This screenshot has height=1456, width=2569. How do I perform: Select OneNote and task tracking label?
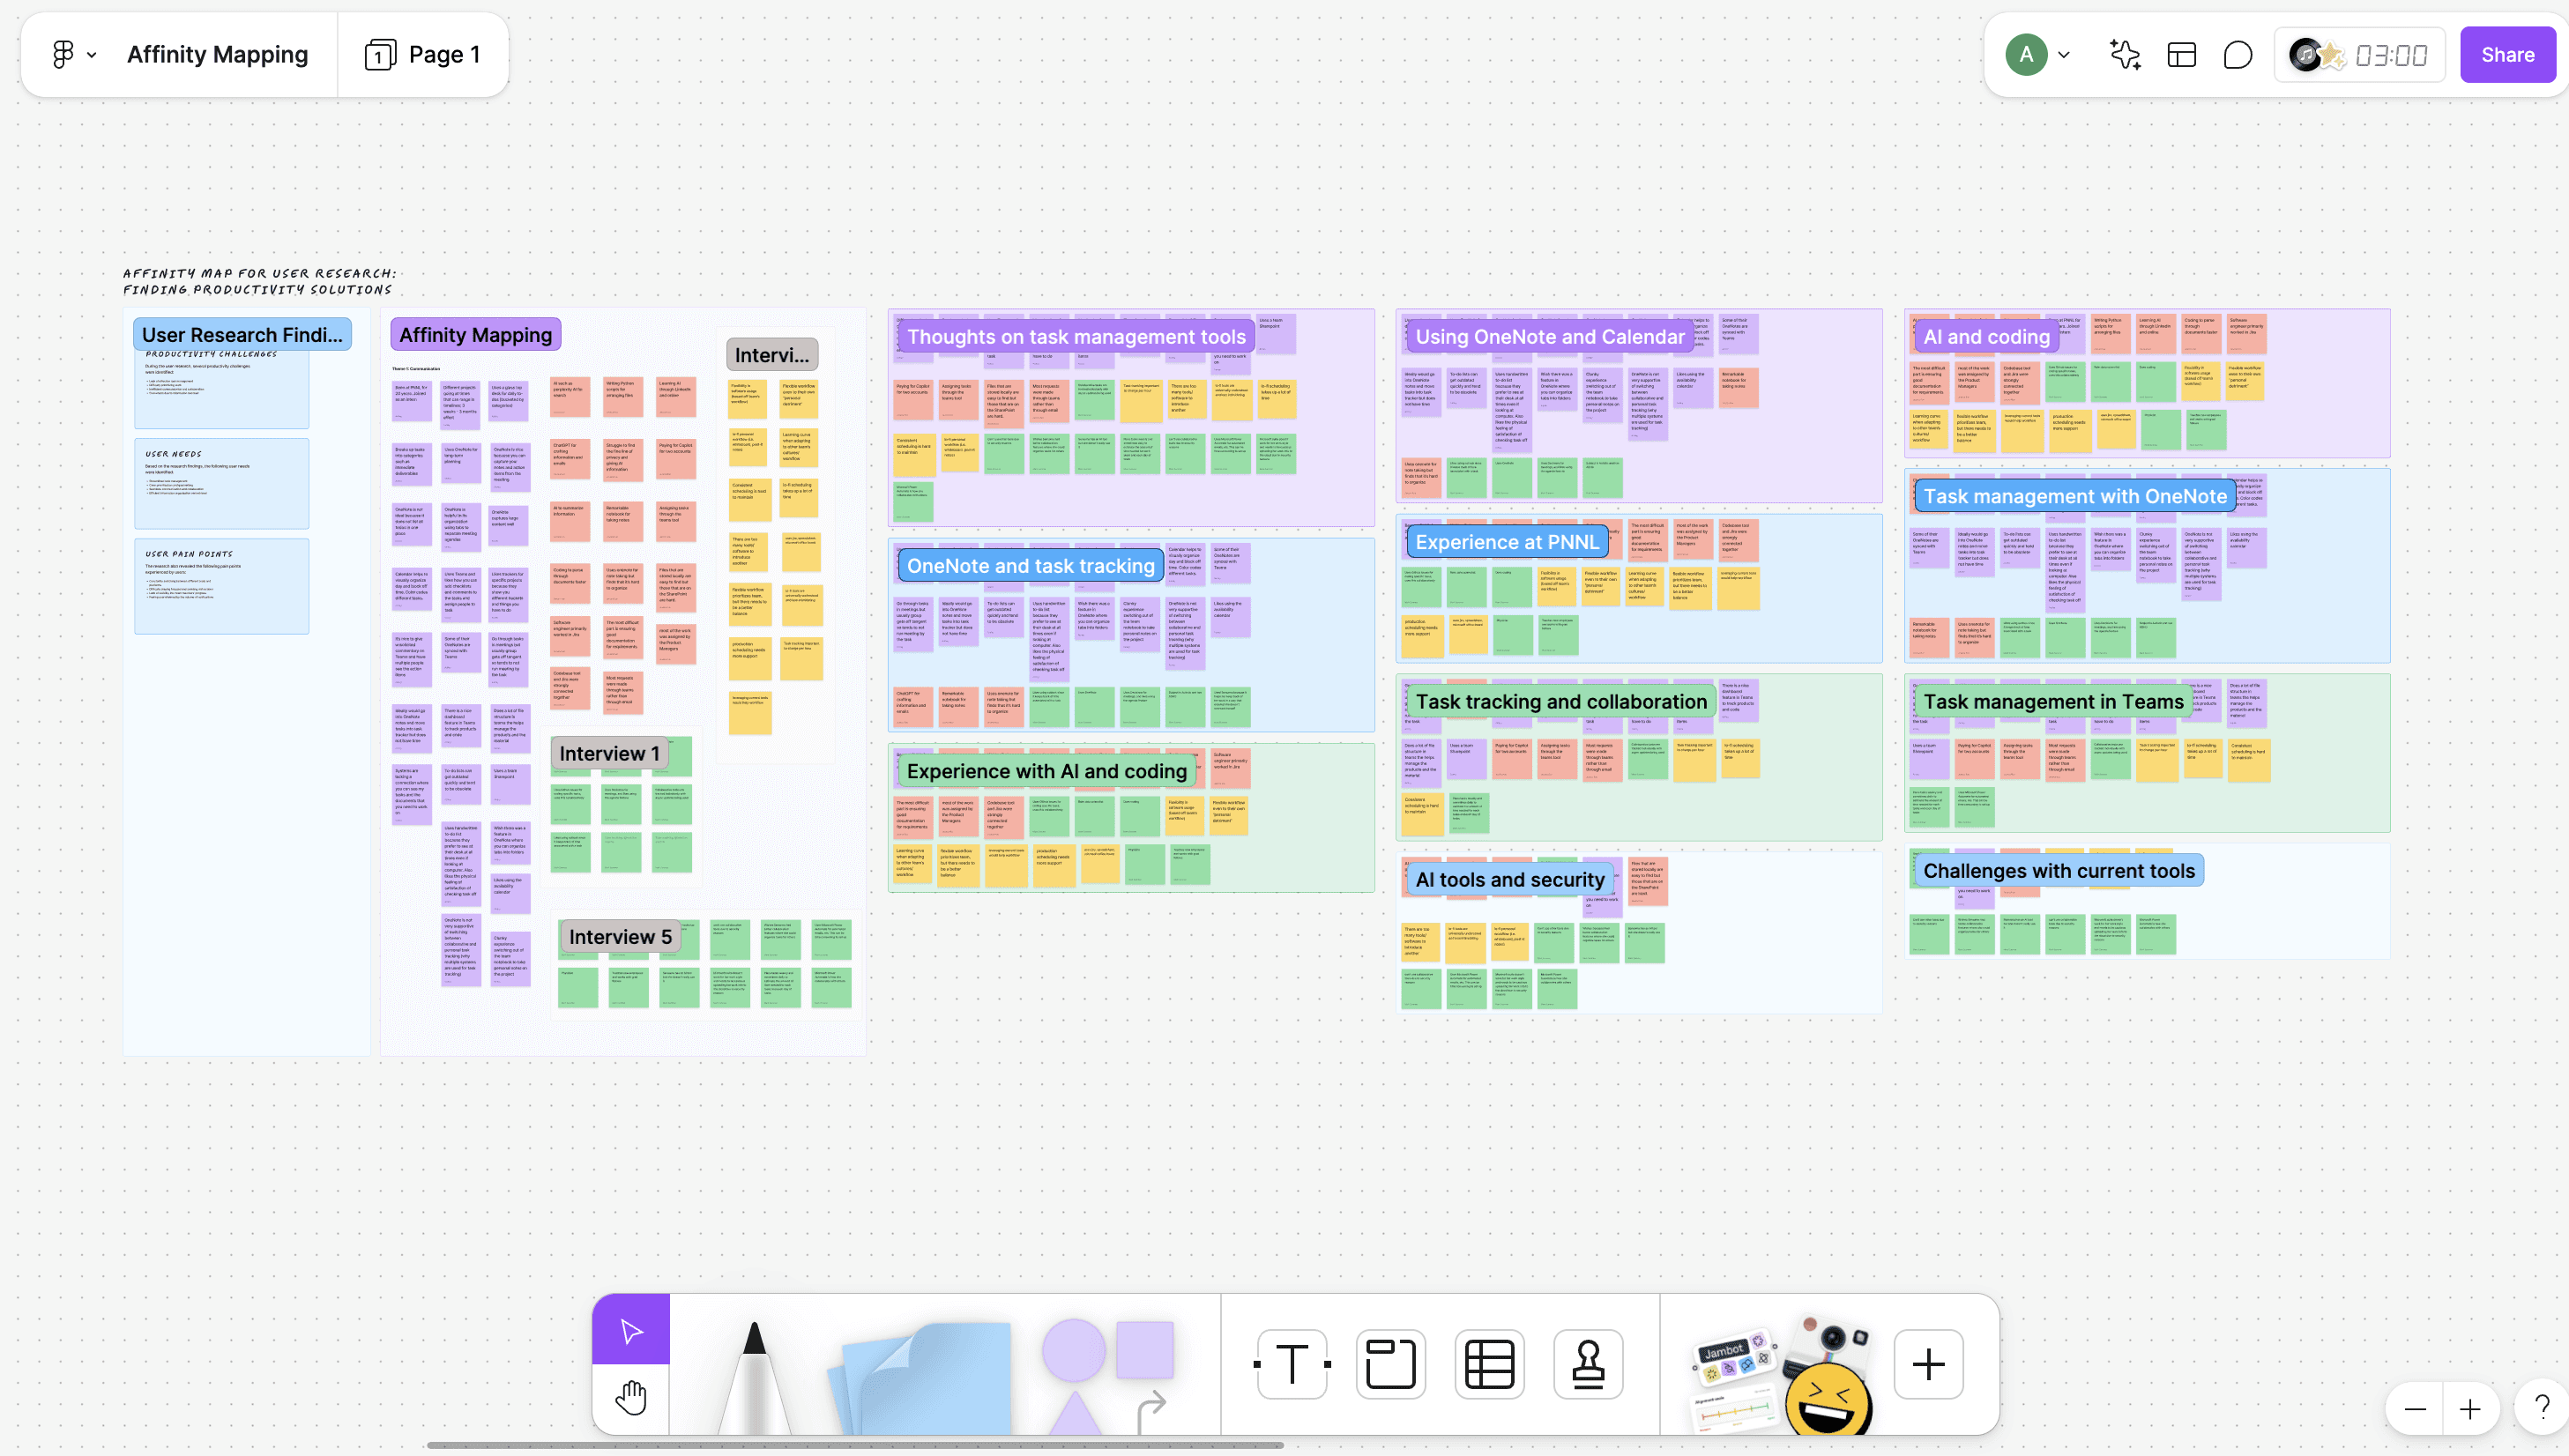1031,566
